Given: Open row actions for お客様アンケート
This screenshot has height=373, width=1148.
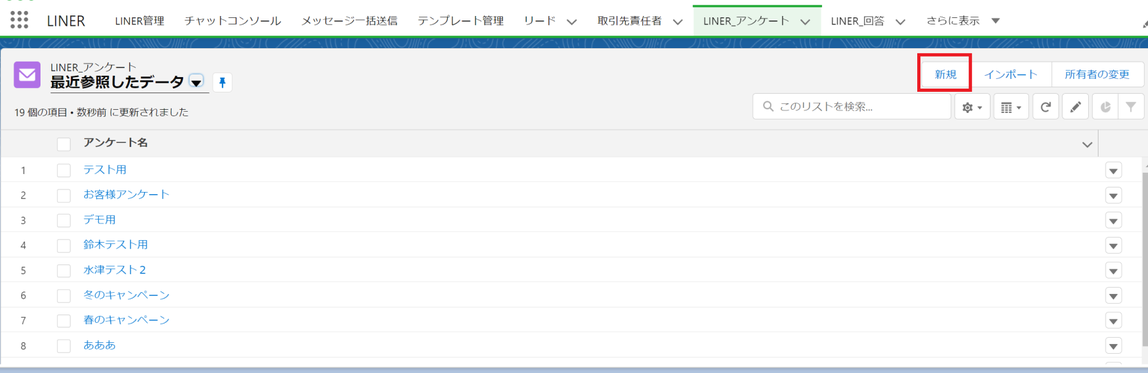Looking at the screenshot, I should [1113, 196].
